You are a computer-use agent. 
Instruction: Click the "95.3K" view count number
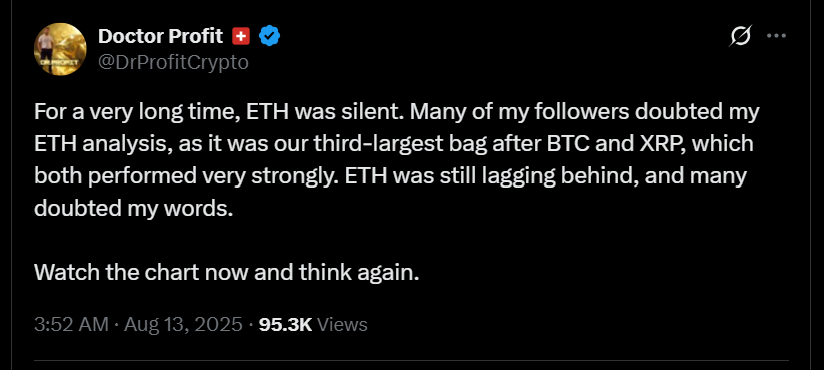click(286, 324)
